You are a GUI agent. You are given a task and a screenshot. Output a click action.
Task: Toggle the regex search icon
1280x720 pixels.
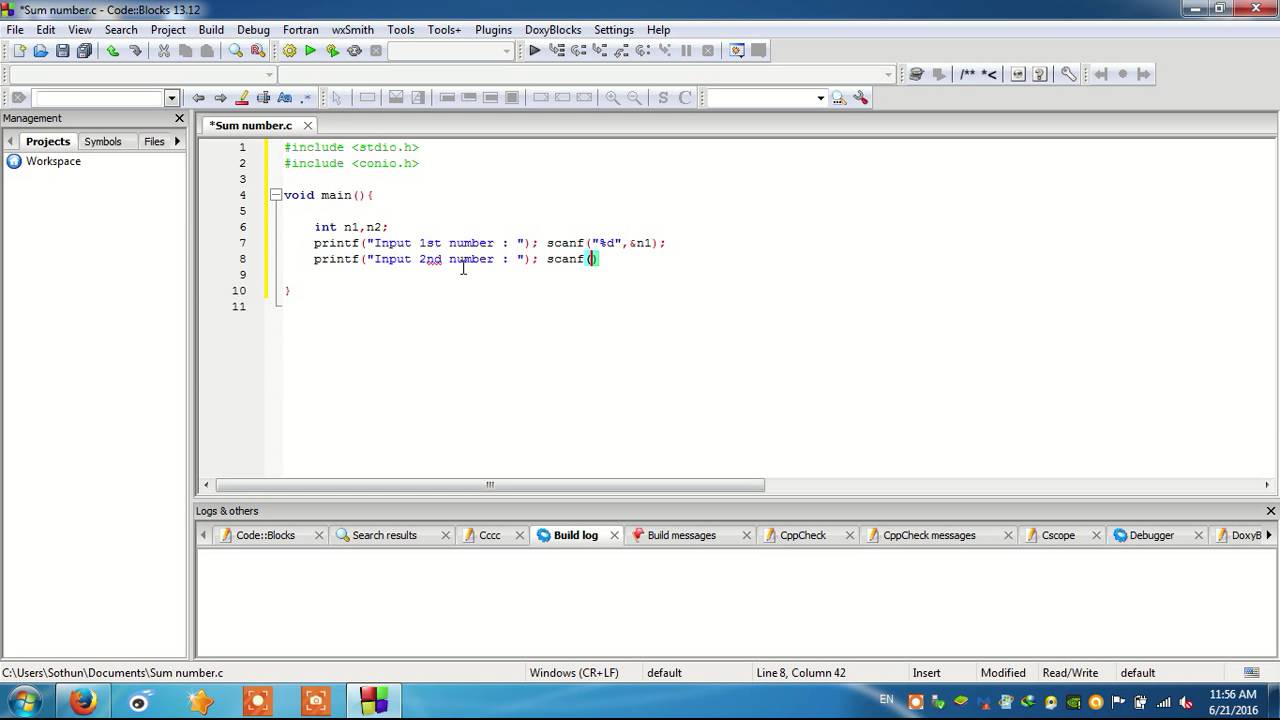coord(306,98)
